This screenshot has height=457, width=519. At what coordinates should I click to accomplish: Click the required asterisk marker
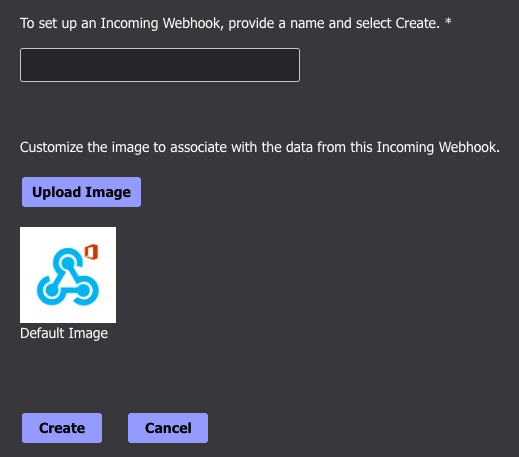click(x=448, y=22)
